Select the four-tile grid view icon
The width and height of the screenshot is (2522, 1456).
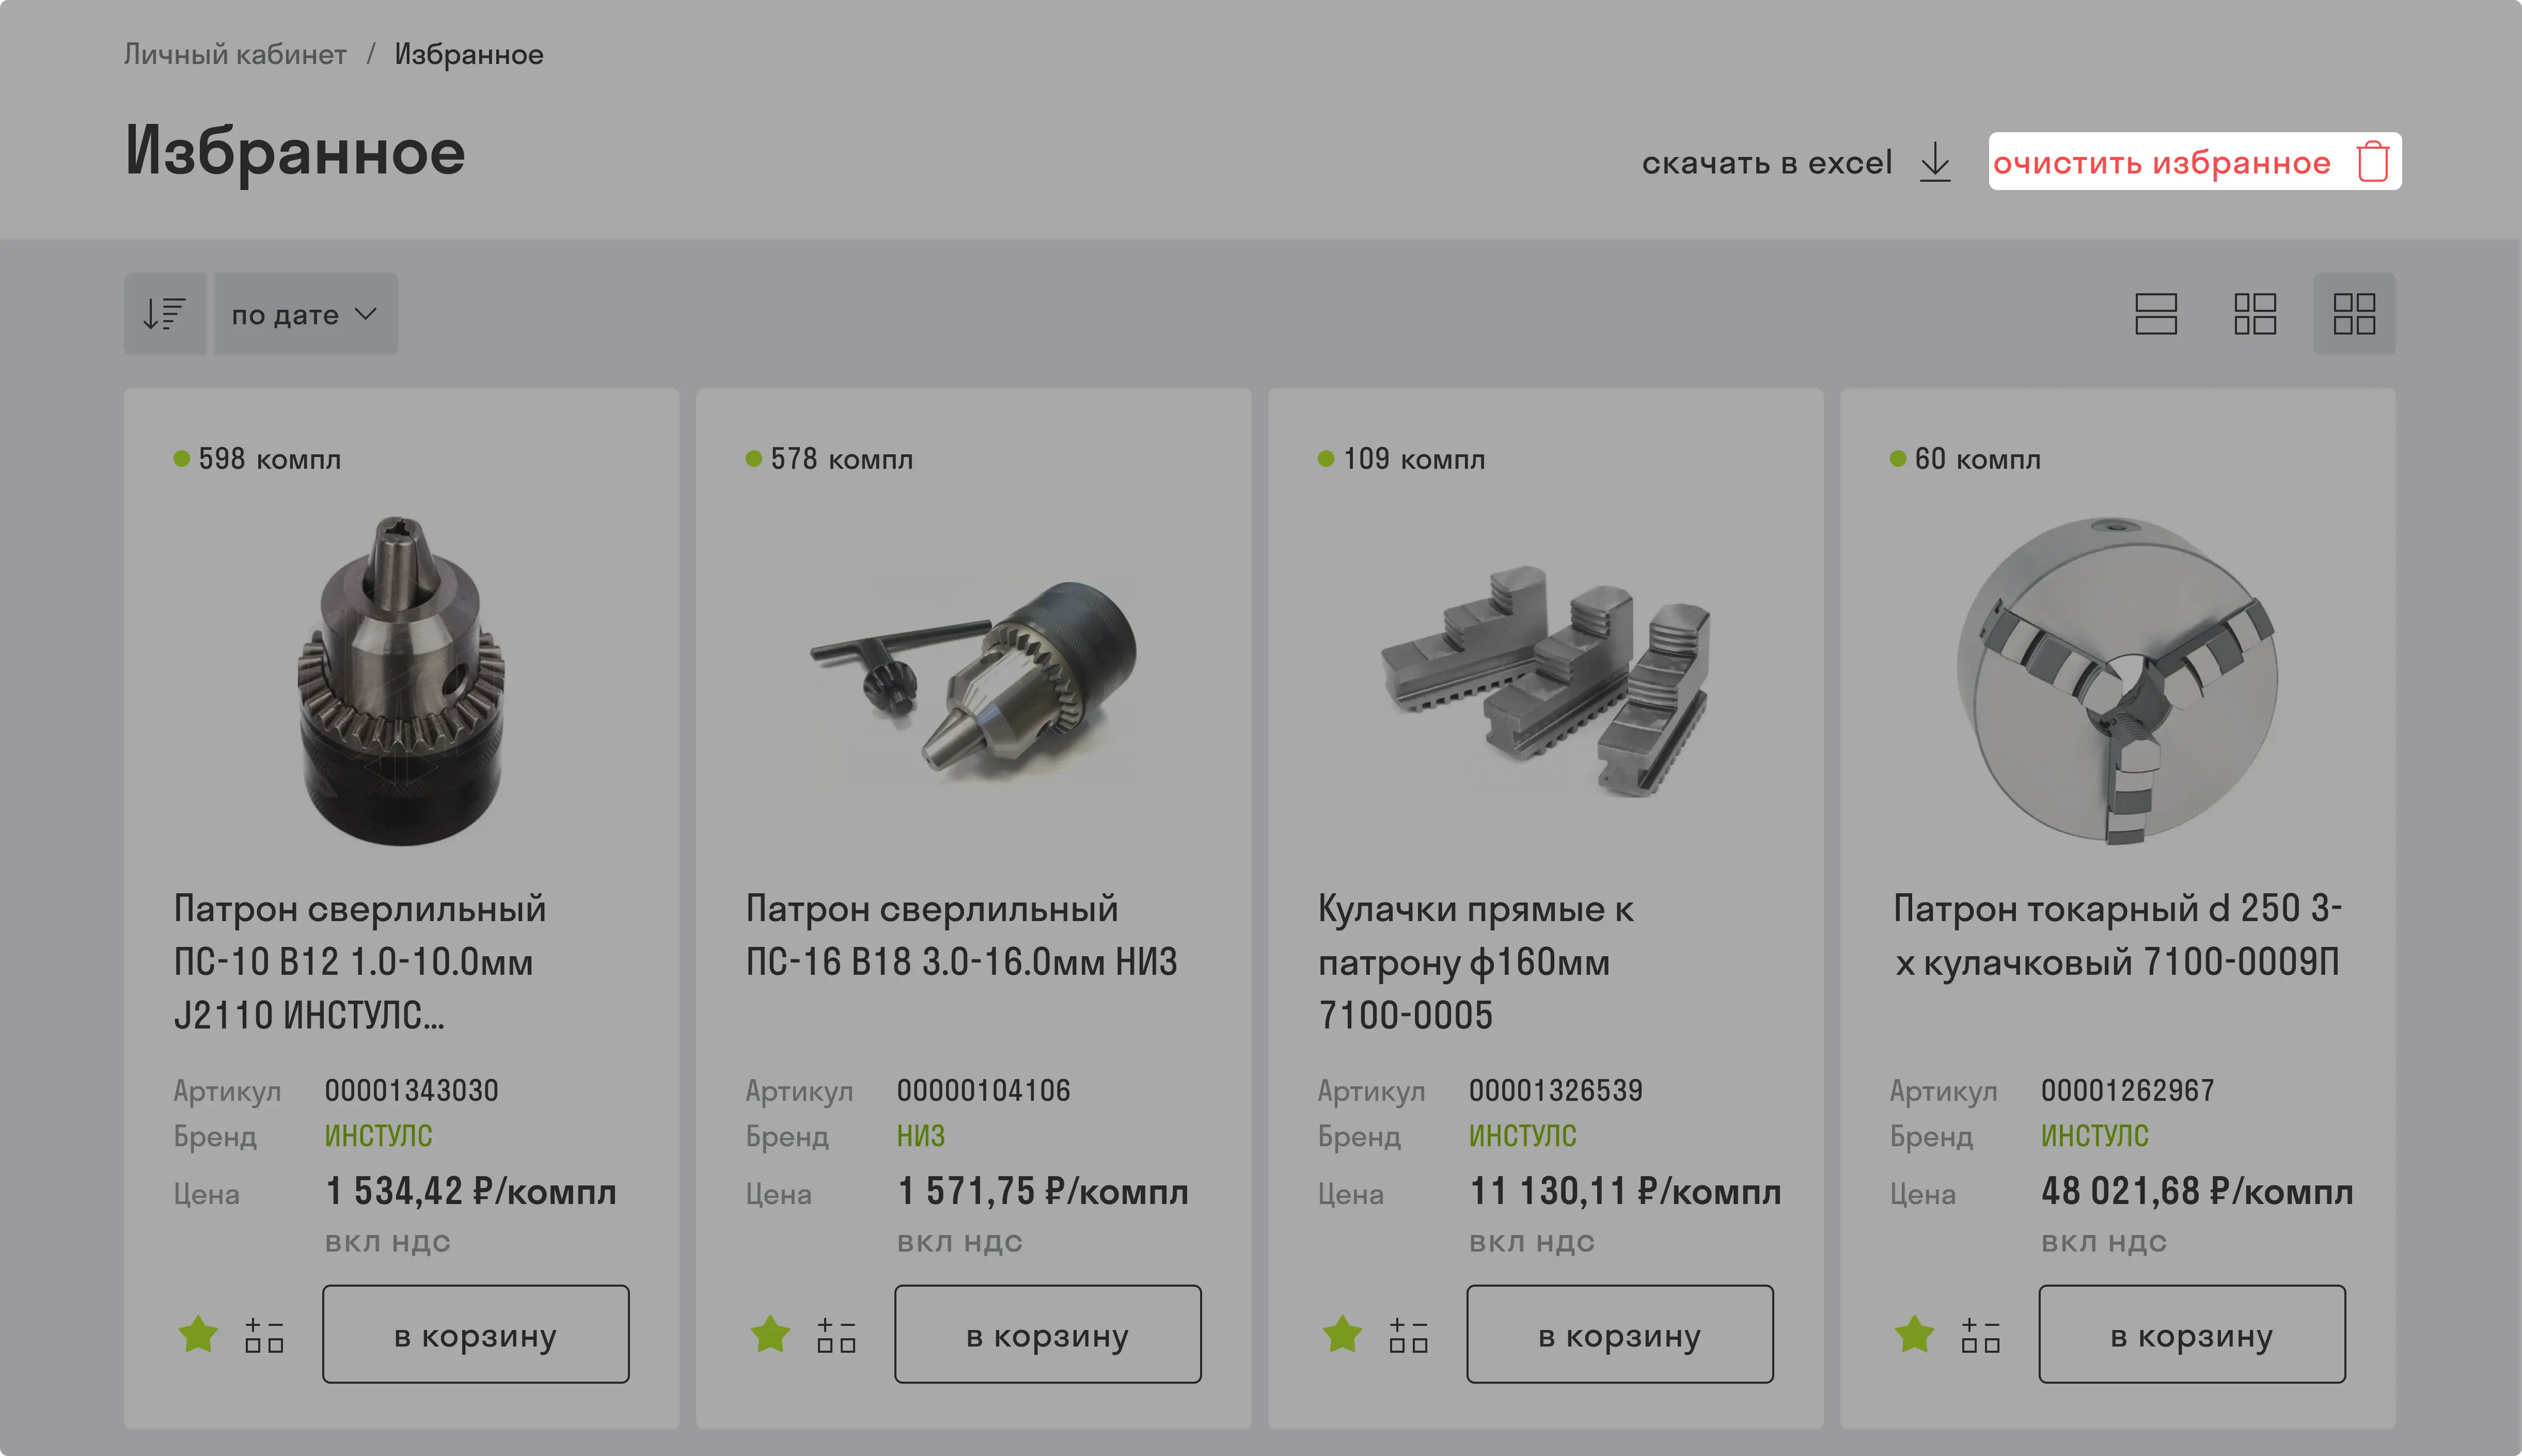(2353, 314)
